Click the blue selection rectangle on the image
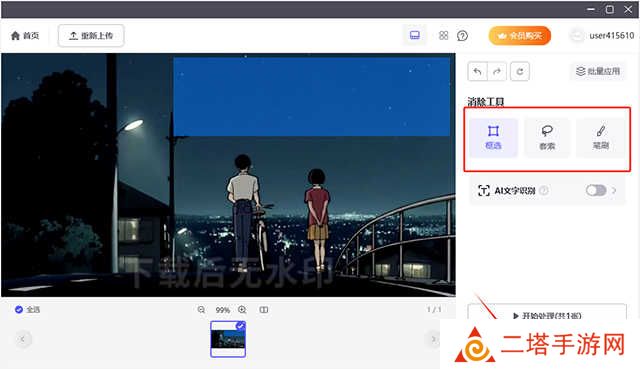The height and width of the screenshot is (369, 640). click(311, 96)
